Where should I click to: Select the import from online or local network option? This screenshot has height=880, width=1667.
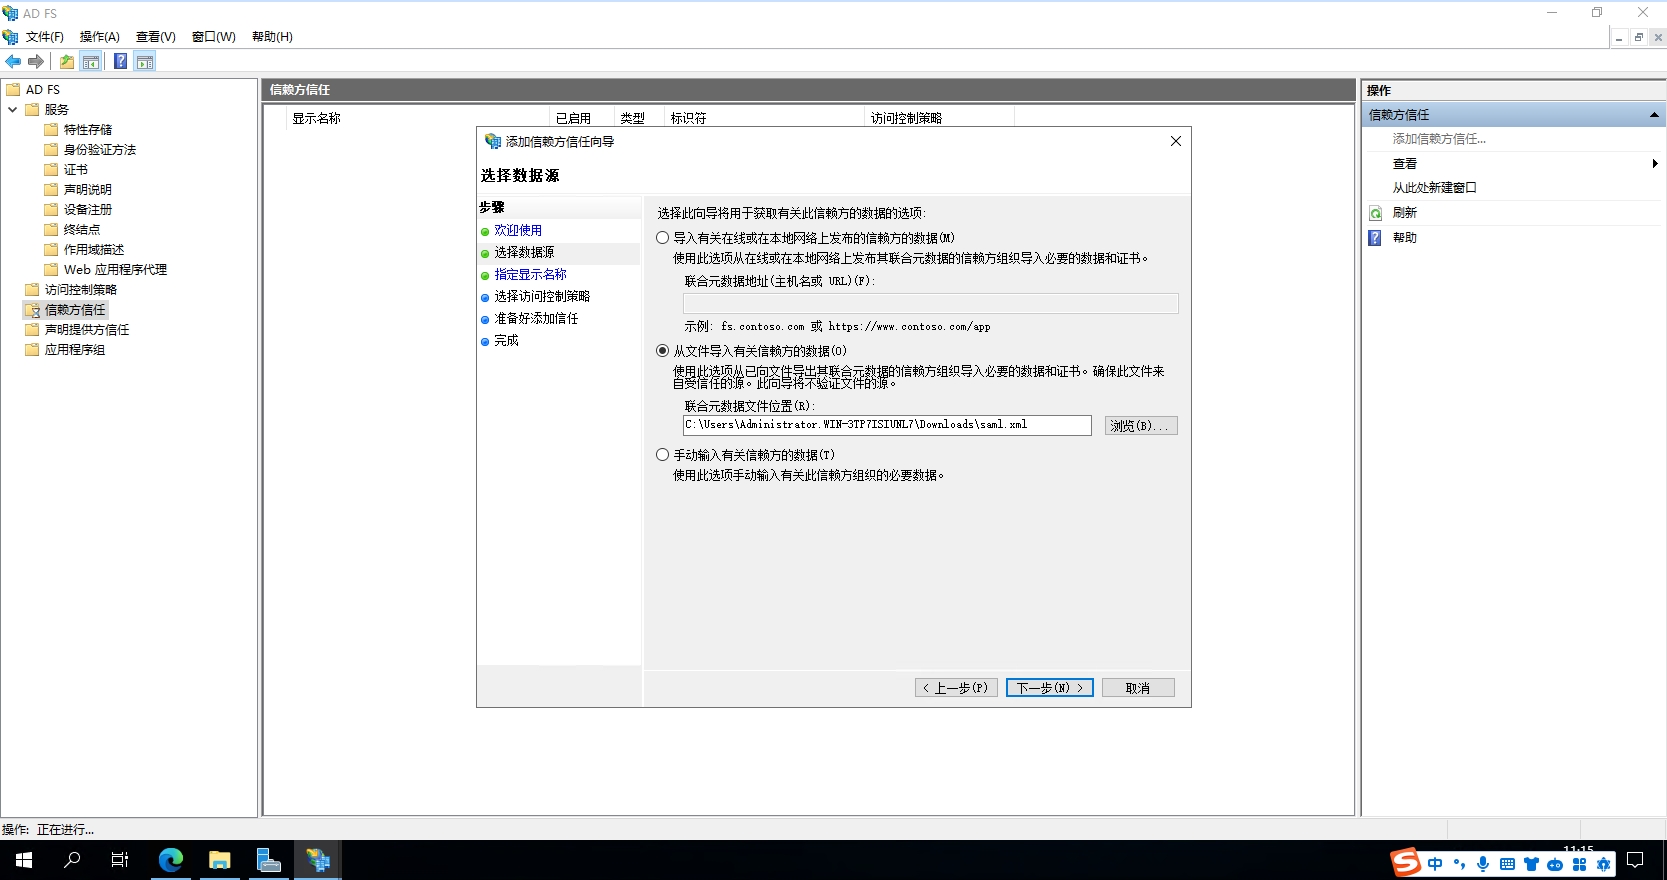[662, 238]
